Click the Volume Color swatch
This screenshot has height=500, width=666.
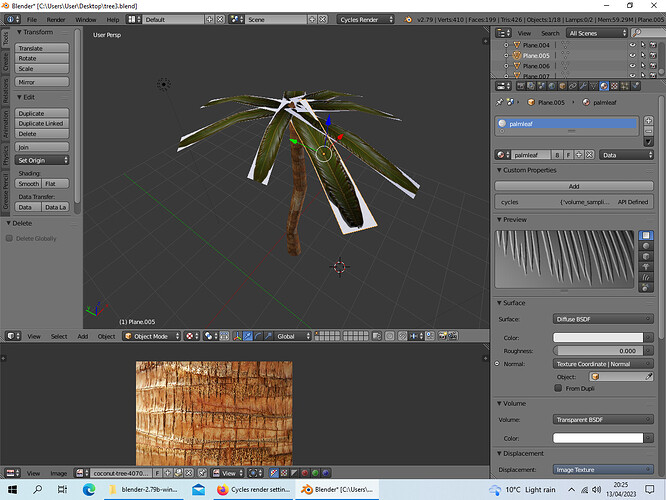[x=598, y=438]
